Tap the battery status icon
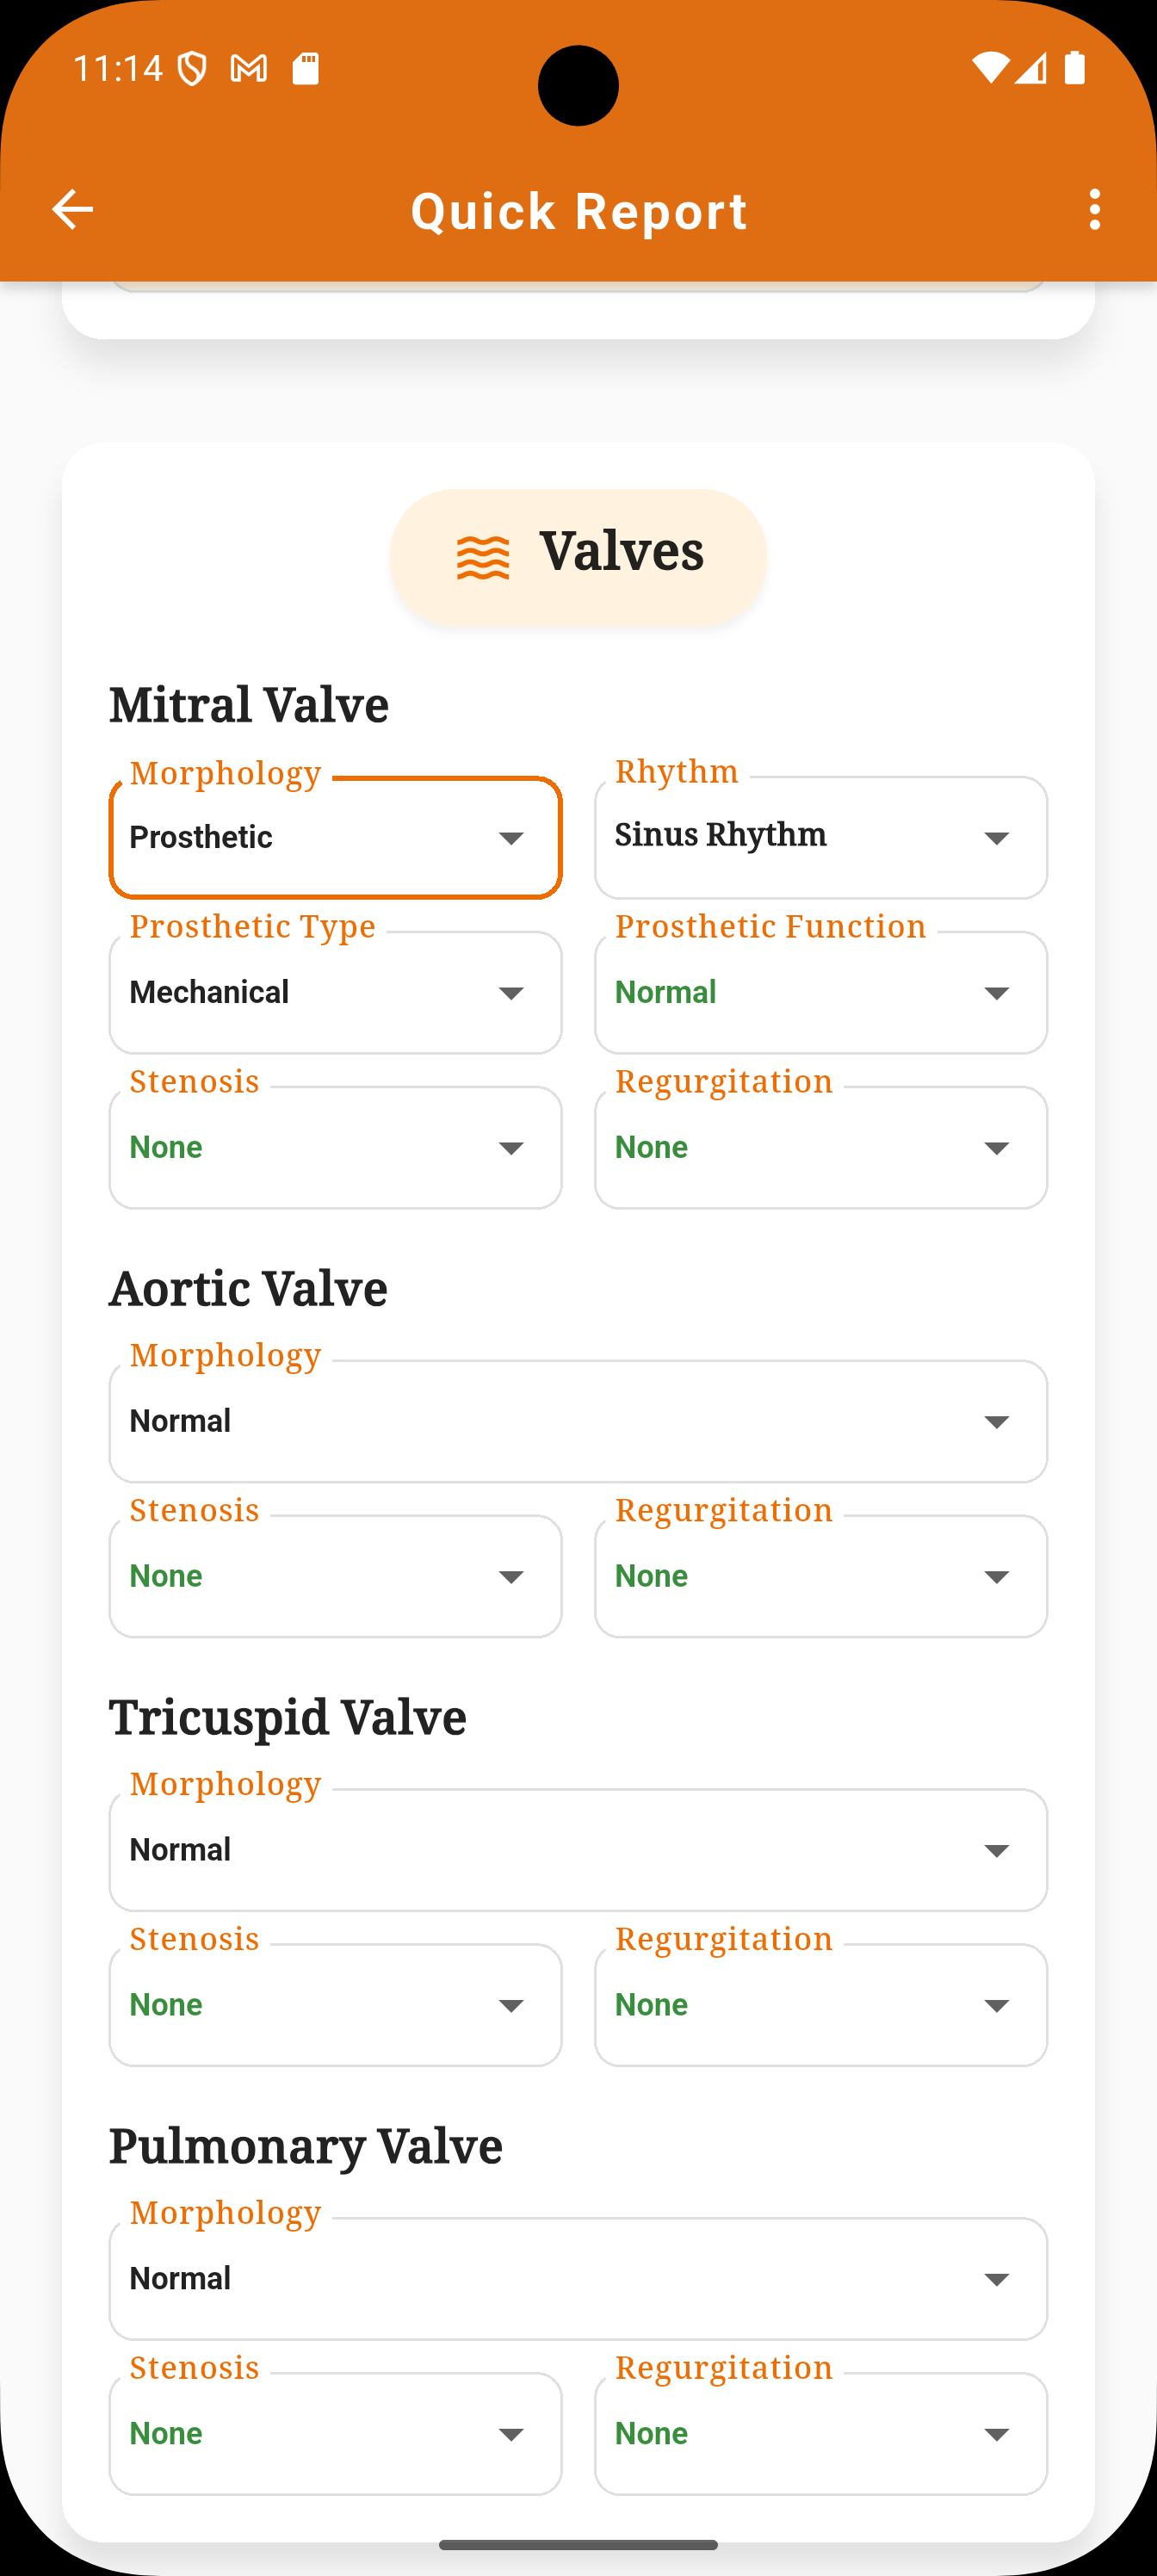1157x2576 pixels. 1075,68
